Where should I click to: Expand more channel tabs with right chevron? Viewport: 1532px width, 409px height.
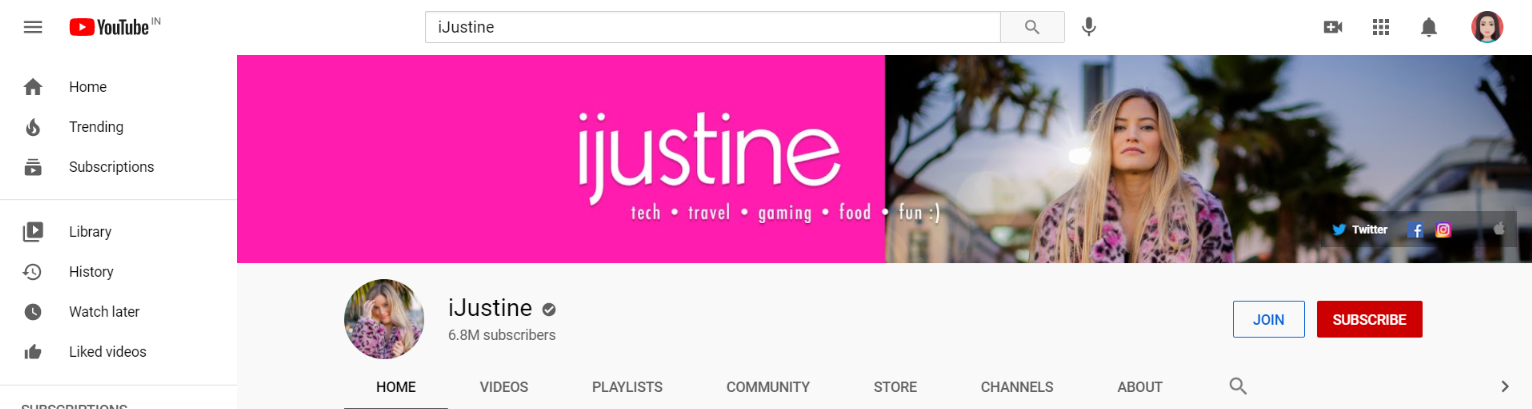pyautogui.click(x=1505, y=386)
